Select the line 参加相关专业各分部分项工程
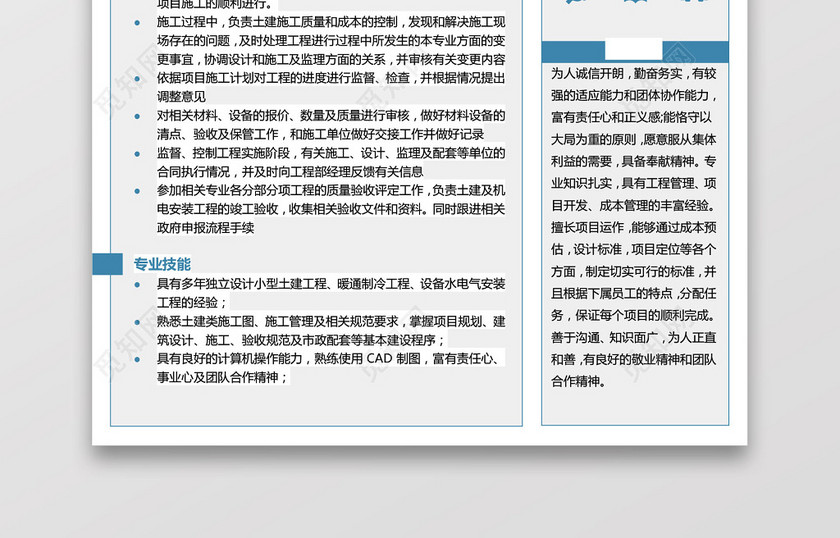The width and height of the screenshot is (840, 538). [331, 191]
